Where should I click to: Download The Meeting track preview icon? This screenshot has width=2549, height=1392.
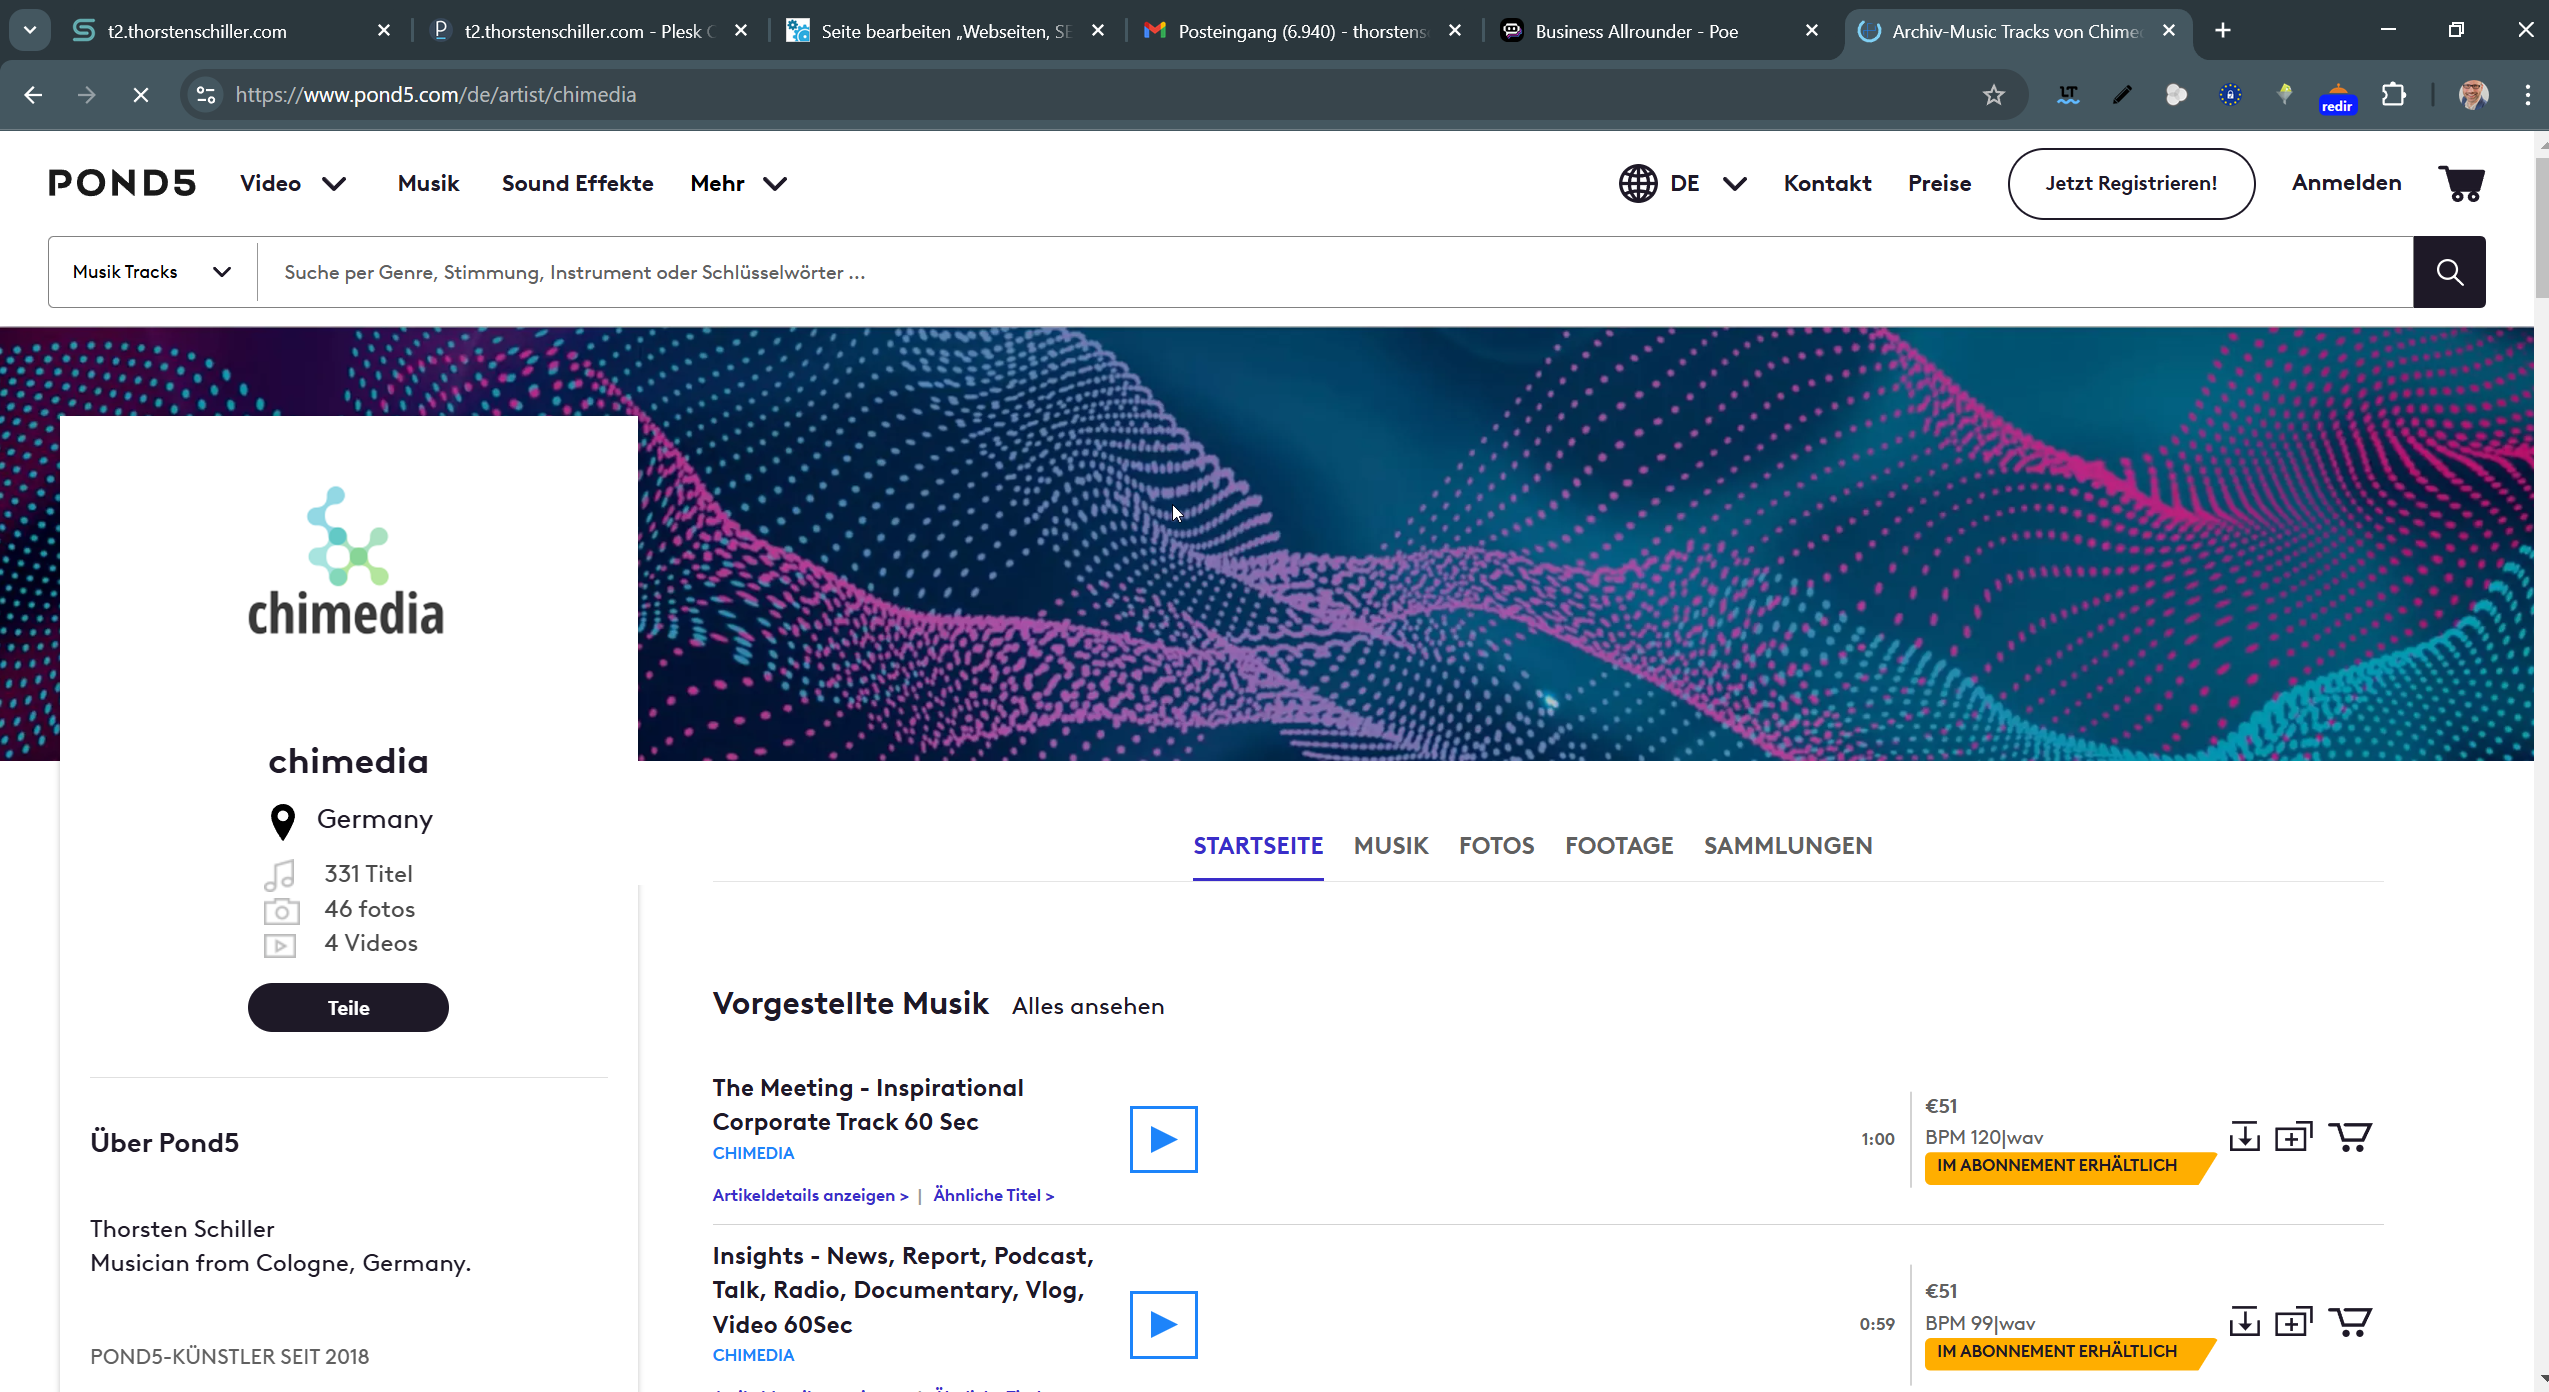click(2244, 1137)
